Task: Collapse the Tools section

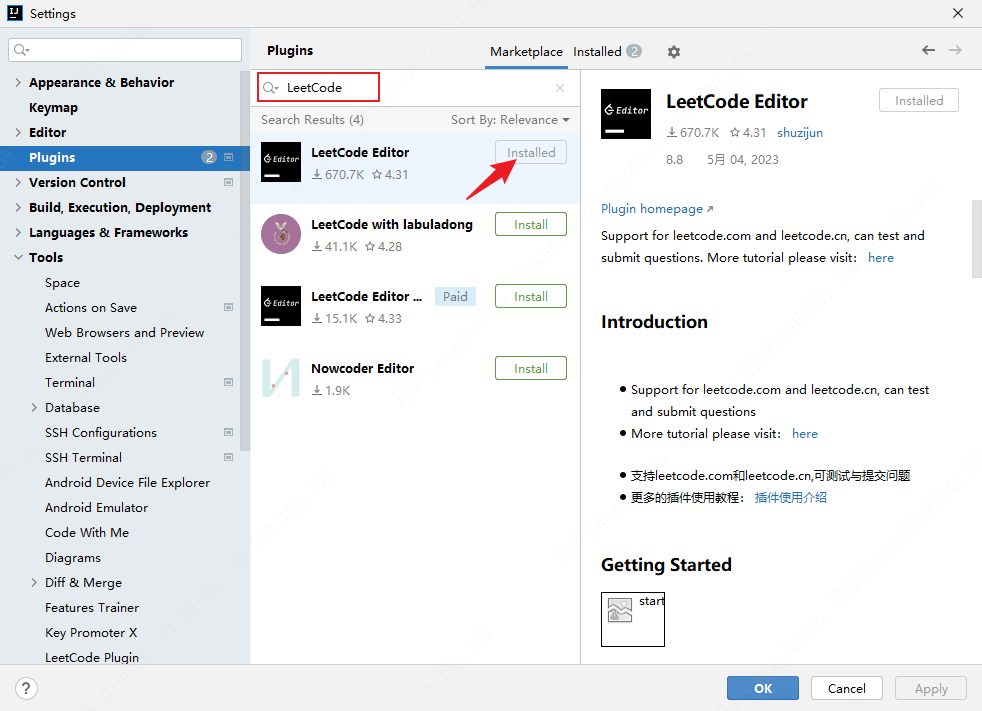Action: [x=18, y=257]
